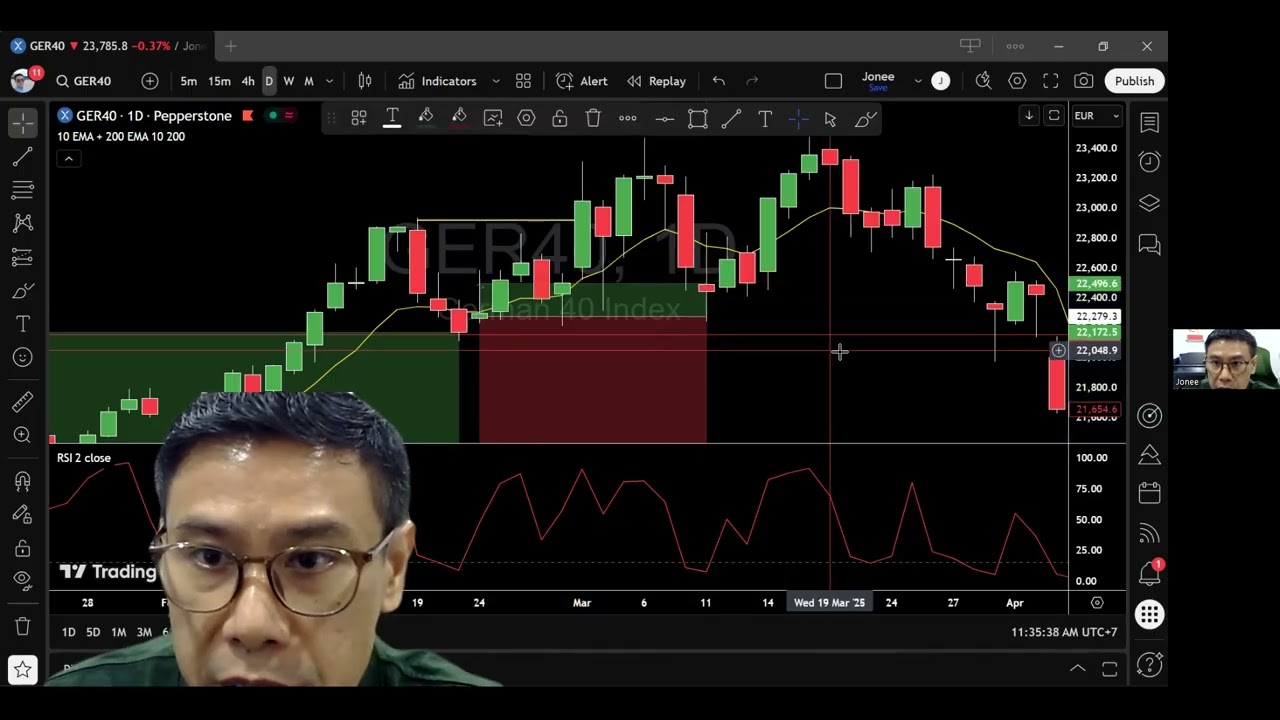1280x720 pixels.
Task: Create an Alert
Action: tap(582, 81)
